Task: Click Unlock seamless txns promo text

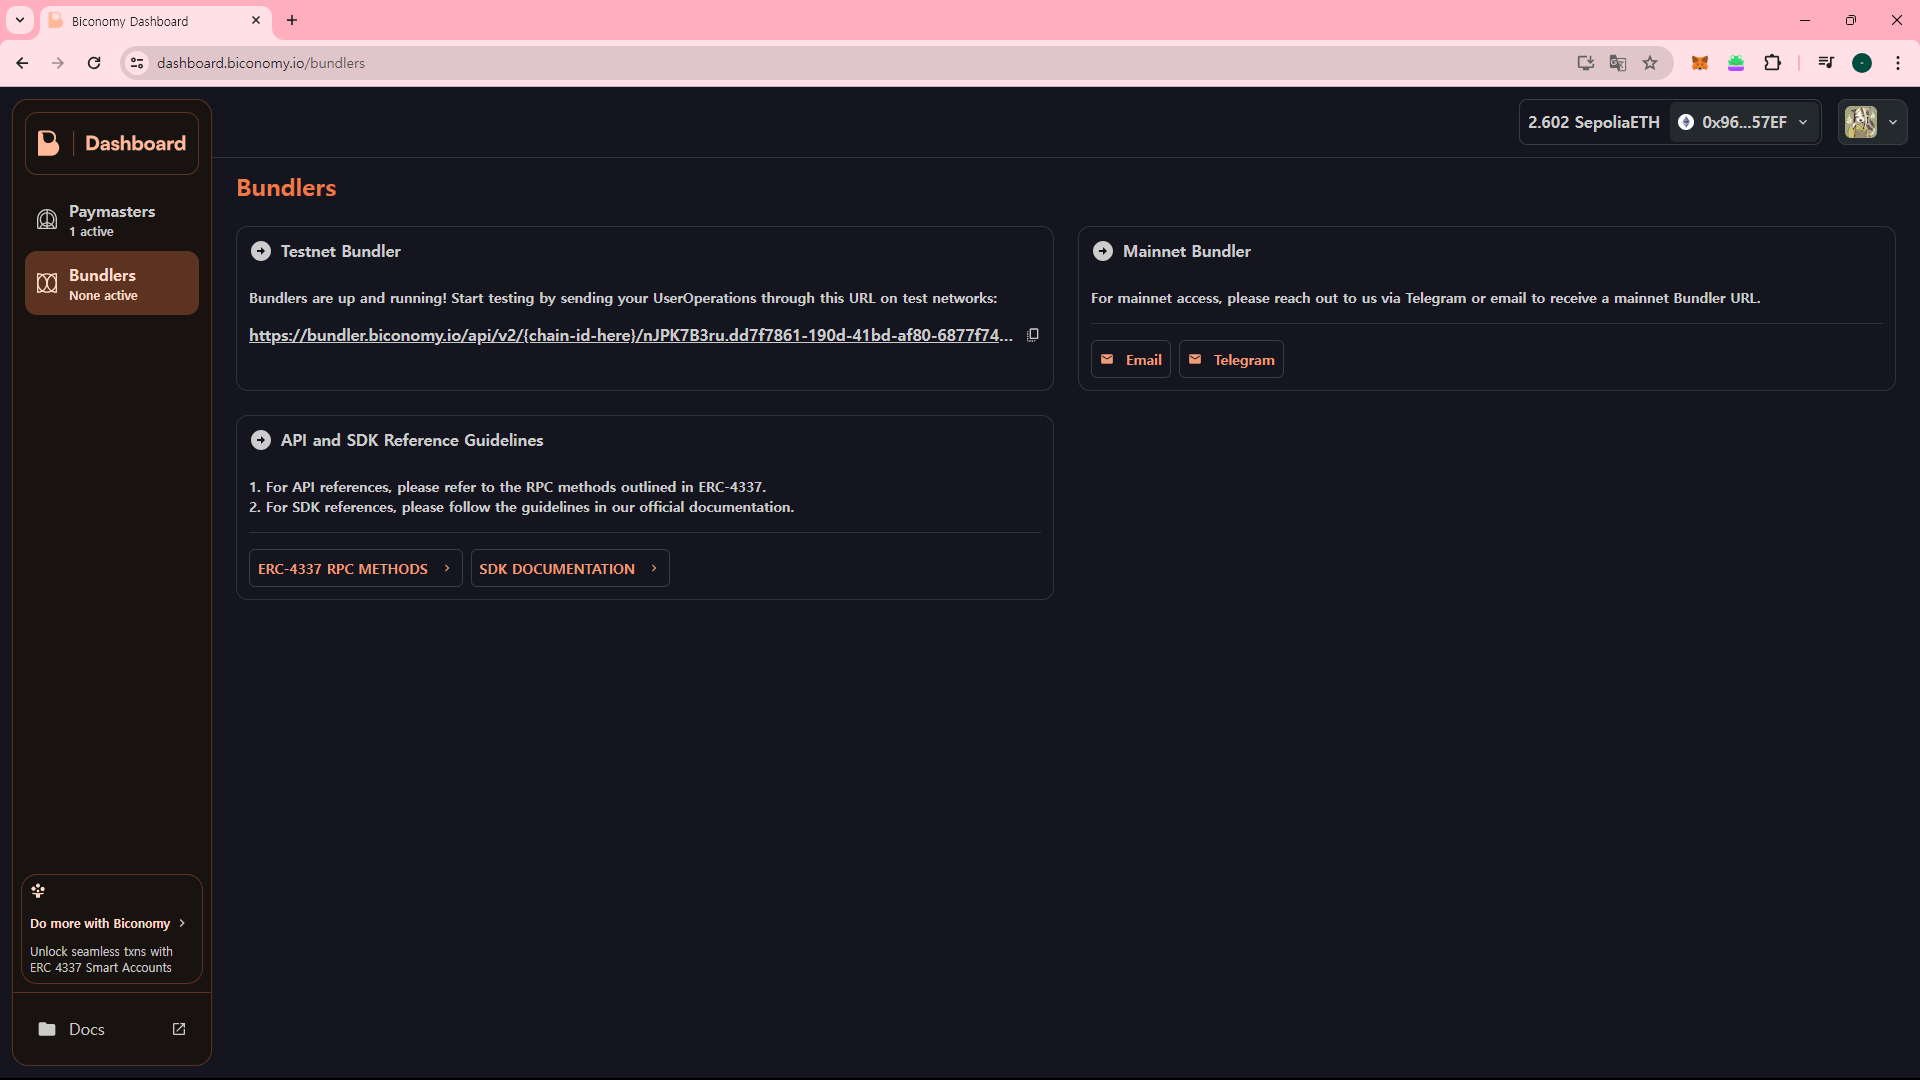Action: [101, 960]
